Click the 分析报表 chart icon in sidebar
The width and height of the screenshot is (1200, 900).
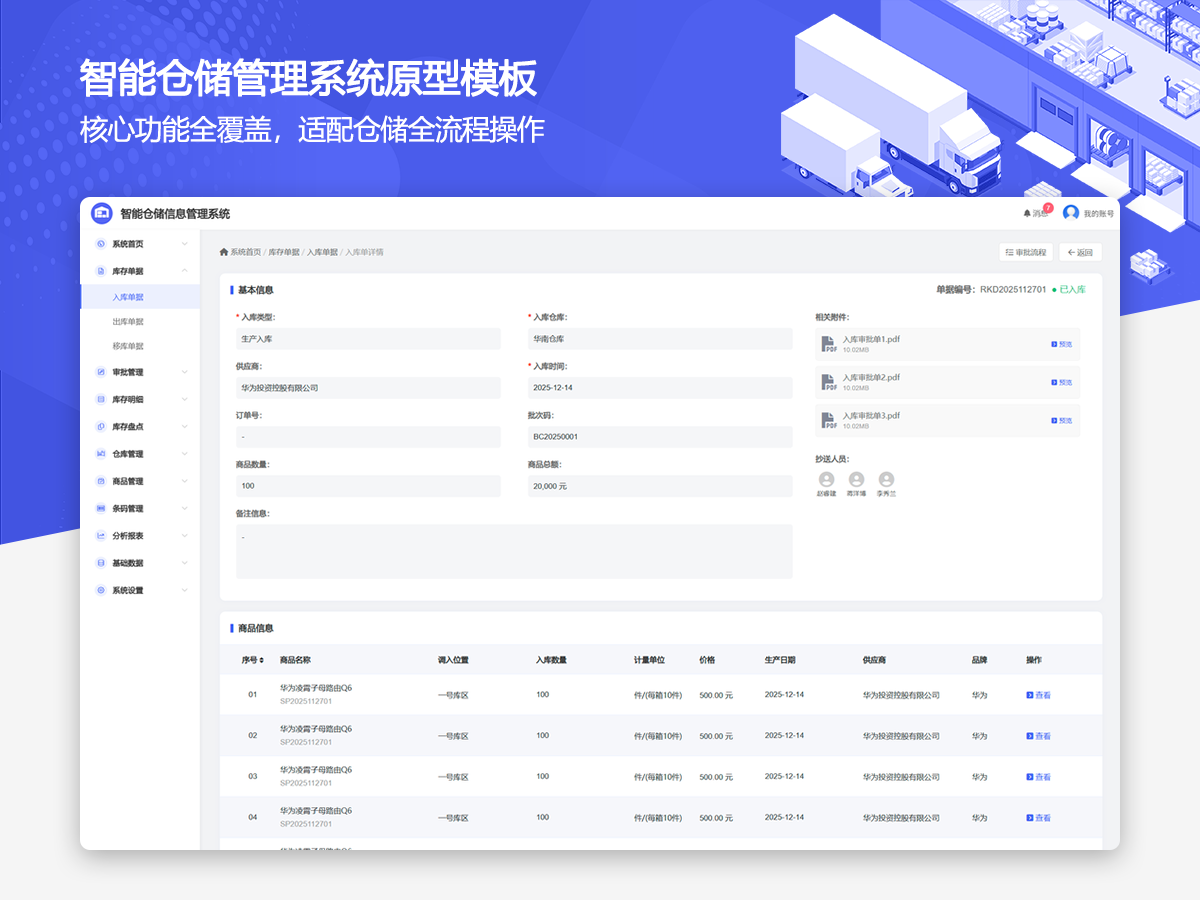tap(100, 536)
